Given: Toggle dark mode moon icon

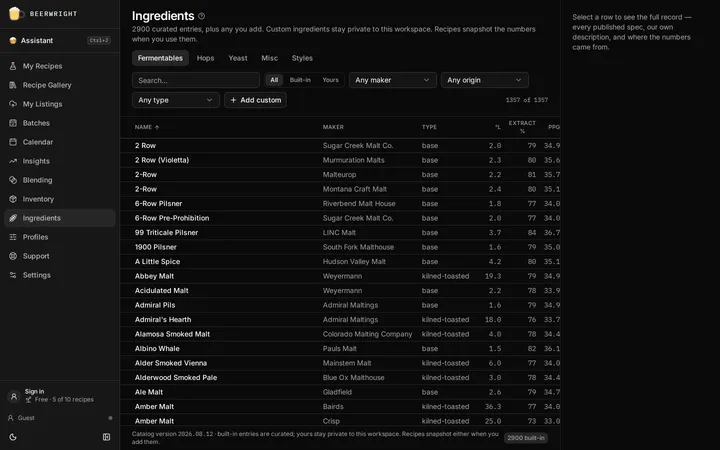Looking at the screenshot, I should click(13, 437).
